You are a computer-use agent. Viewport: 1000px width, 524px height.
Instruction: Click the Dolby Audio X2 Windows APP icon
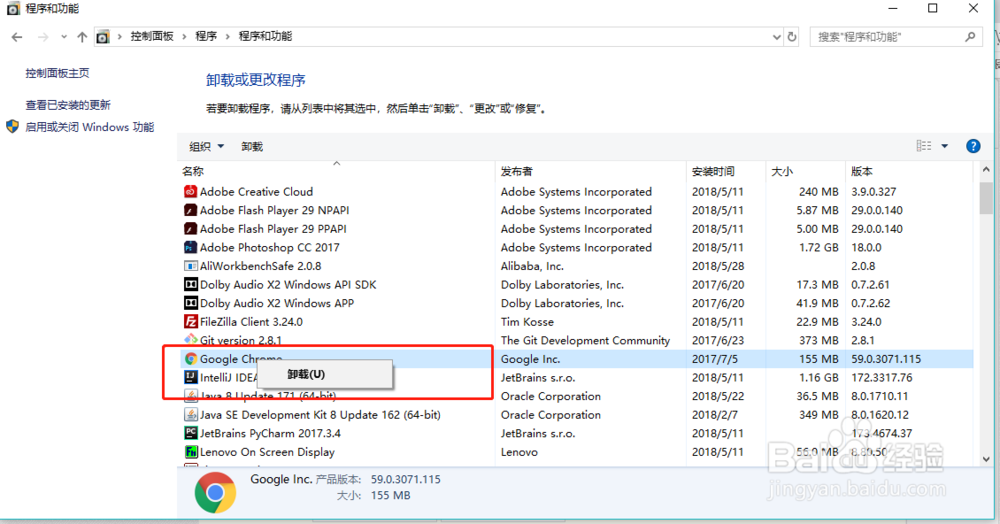tap(190, 303)
